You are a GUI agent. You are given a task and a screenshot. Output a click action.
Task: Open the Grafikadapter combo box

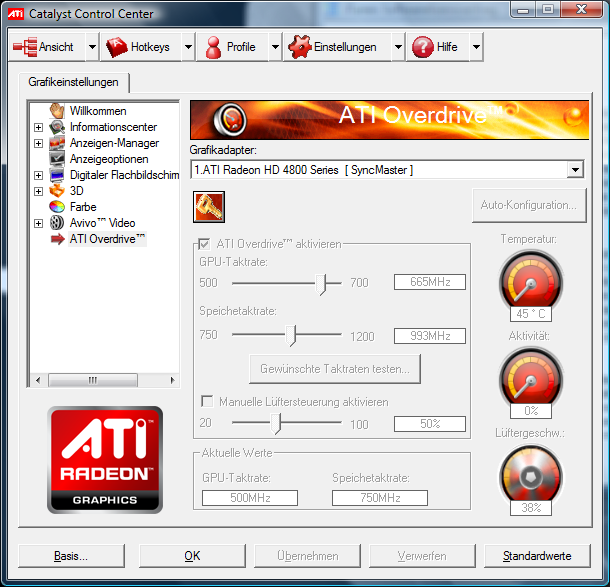387,170
